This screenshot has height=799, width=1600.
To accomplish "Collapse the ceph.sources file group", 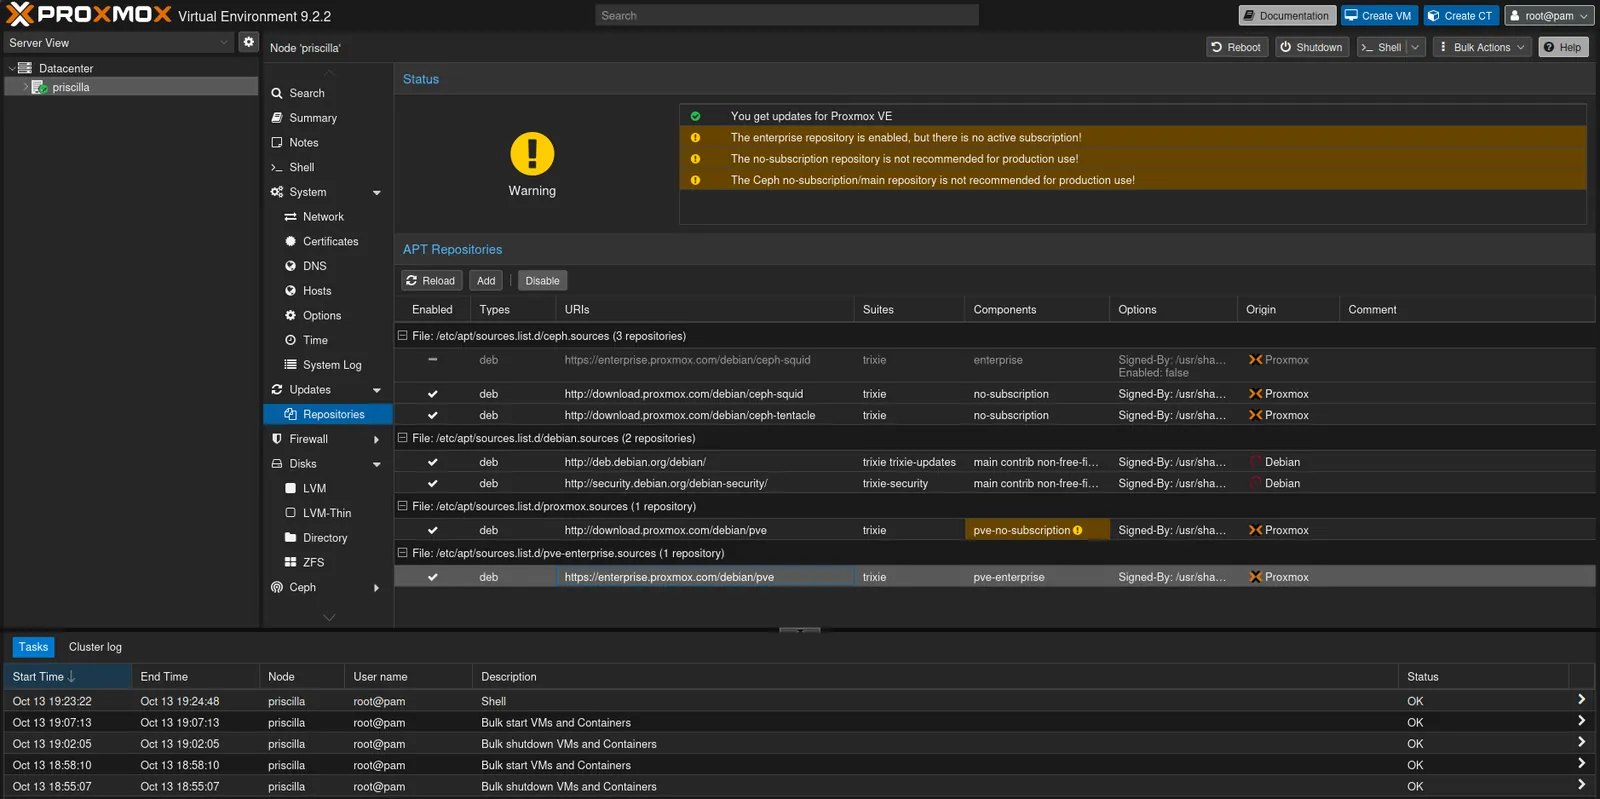I will (402, 336).
